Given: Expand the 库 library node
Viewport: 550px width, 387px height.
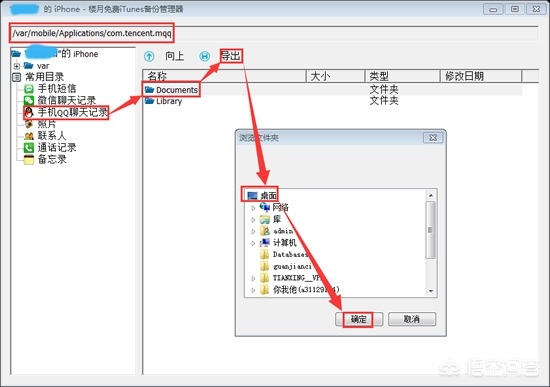Looking at the screenshot, I should [253, 220].
